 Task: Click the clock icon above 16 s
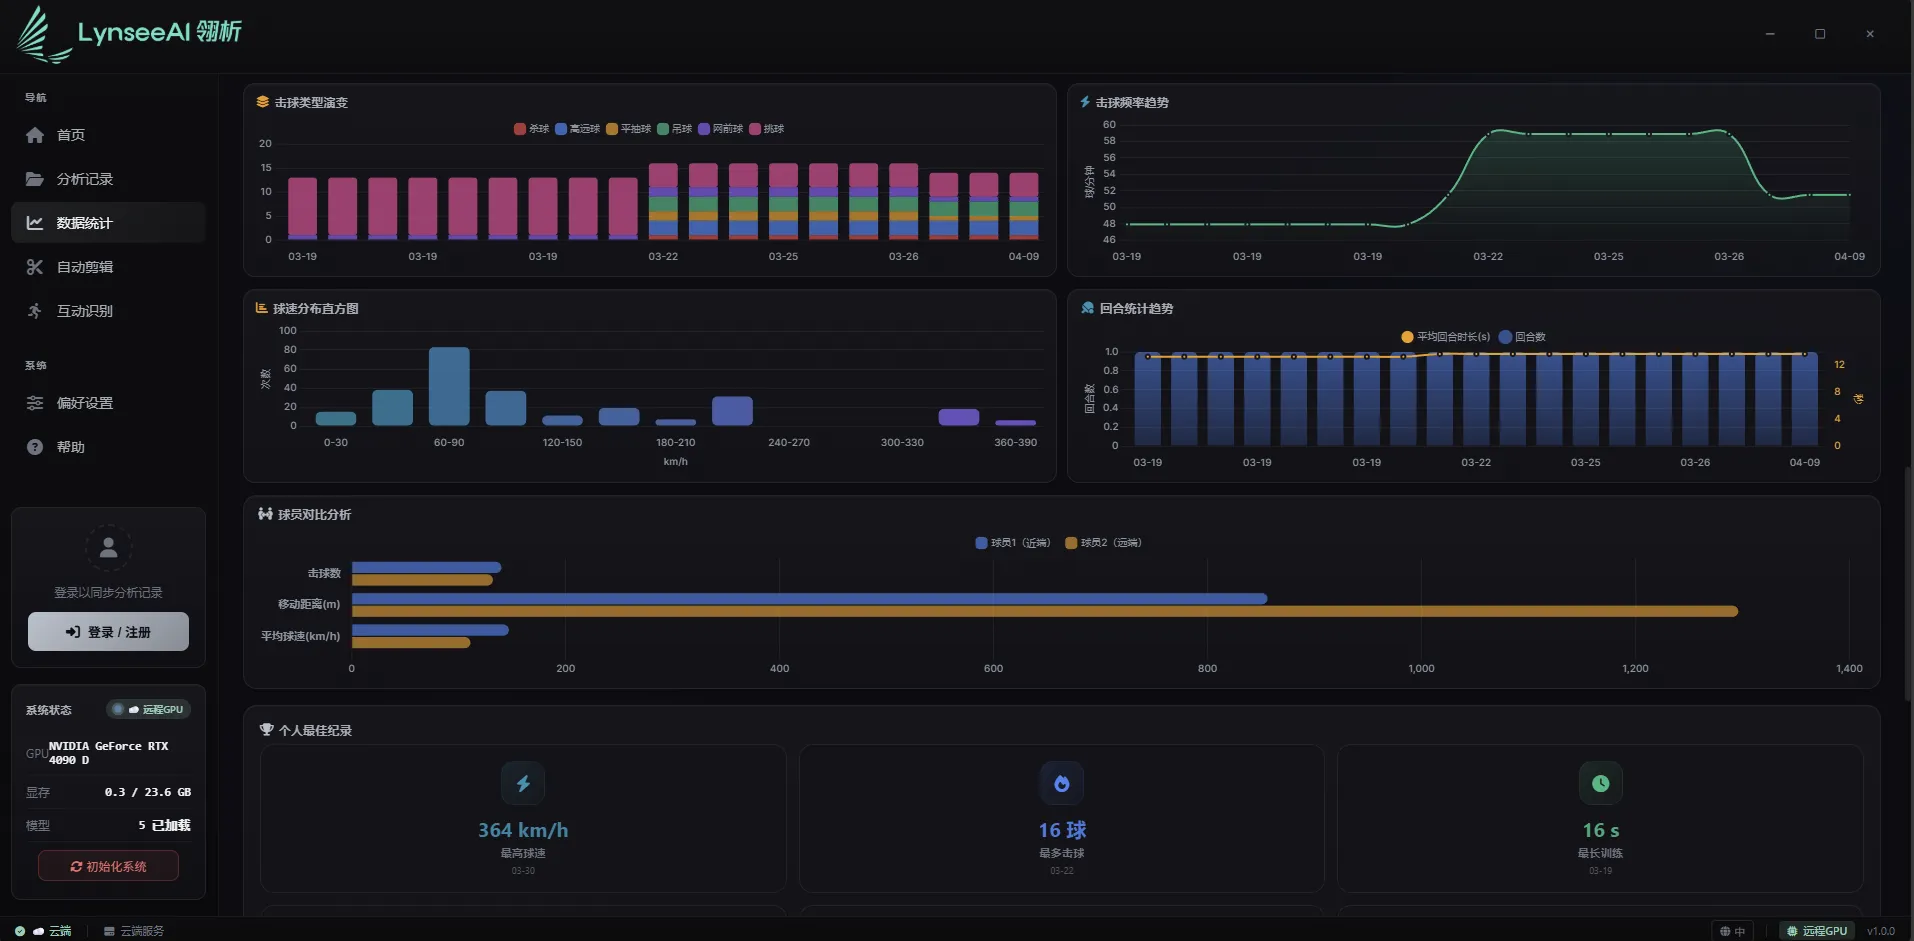click(1600, 784)
